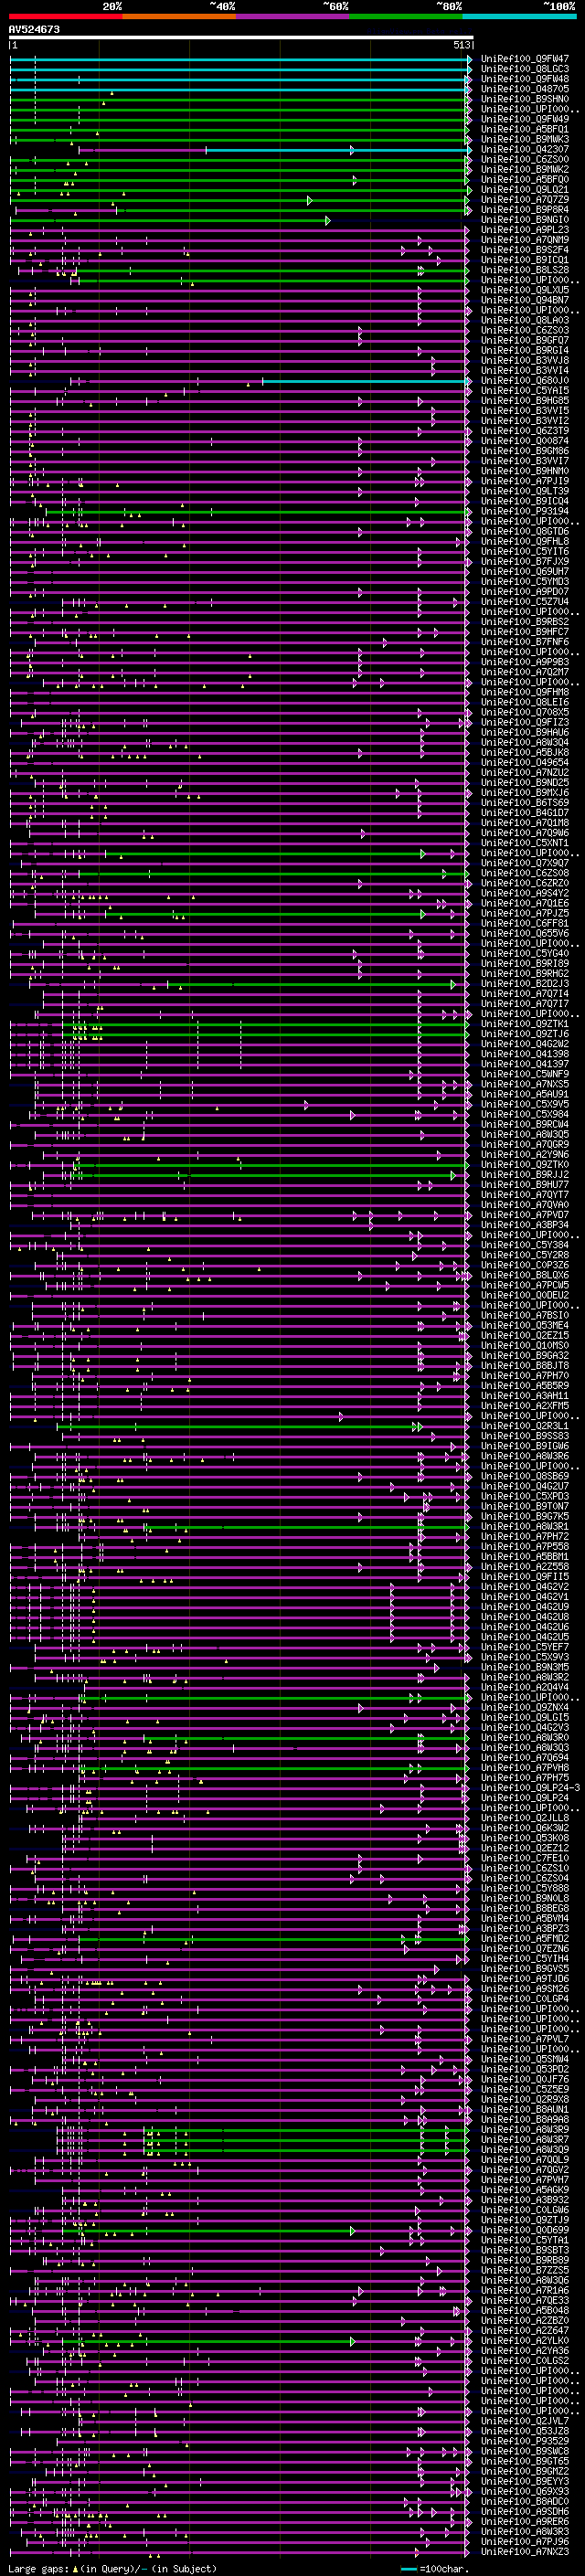Click the UniRef100_A9PD07 label

click(x=525, y=591)
